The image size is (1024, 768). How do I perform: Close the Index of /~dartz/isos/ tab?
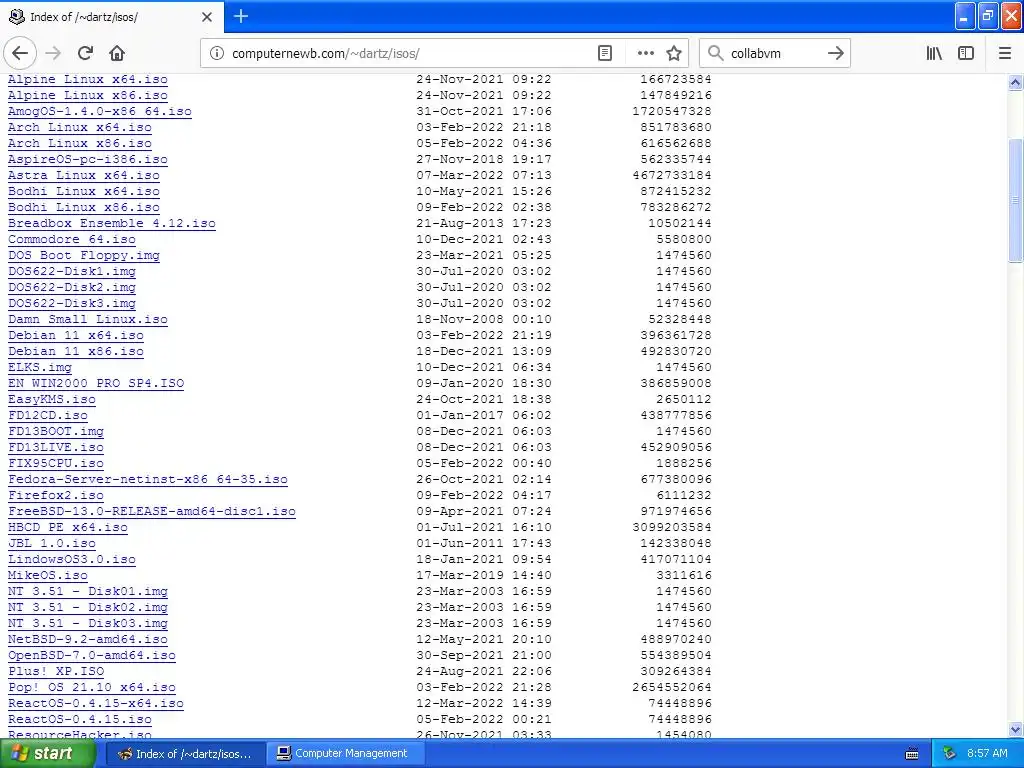point(207,17)
